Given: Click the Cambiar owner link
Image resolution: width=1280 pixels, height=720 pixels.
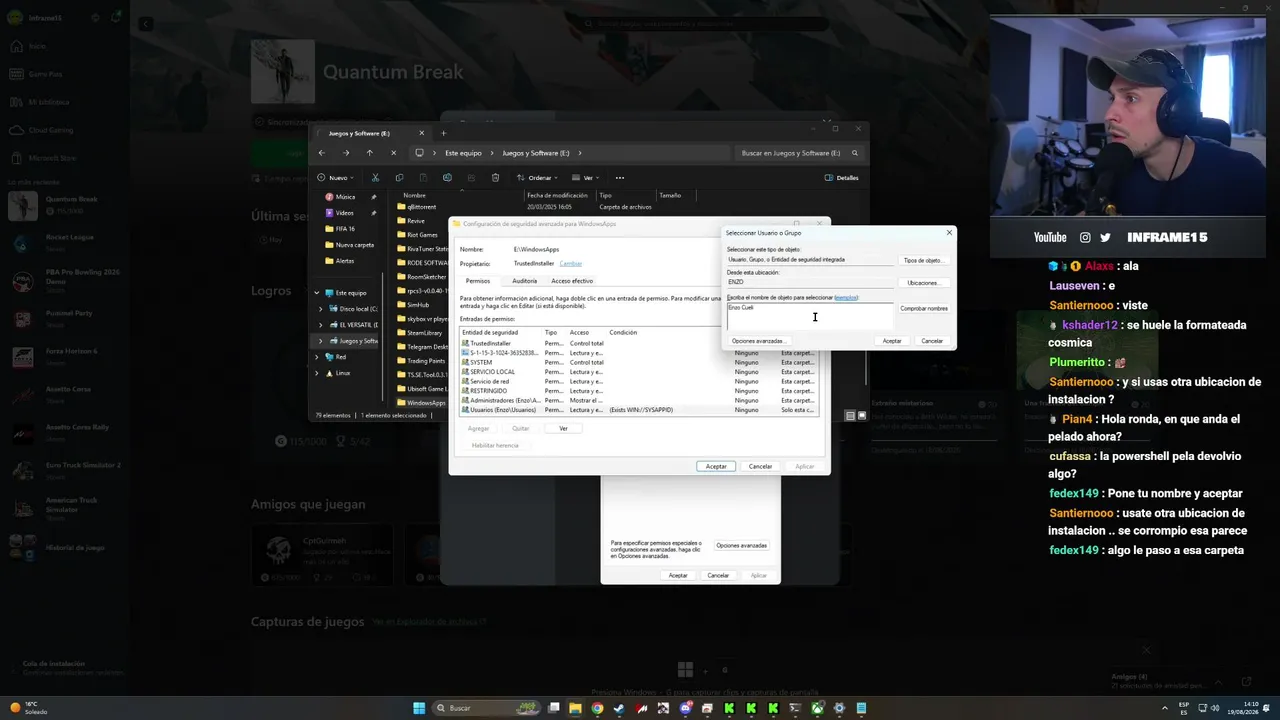Looking at the screenshot, I should click(x=570, y=263).
